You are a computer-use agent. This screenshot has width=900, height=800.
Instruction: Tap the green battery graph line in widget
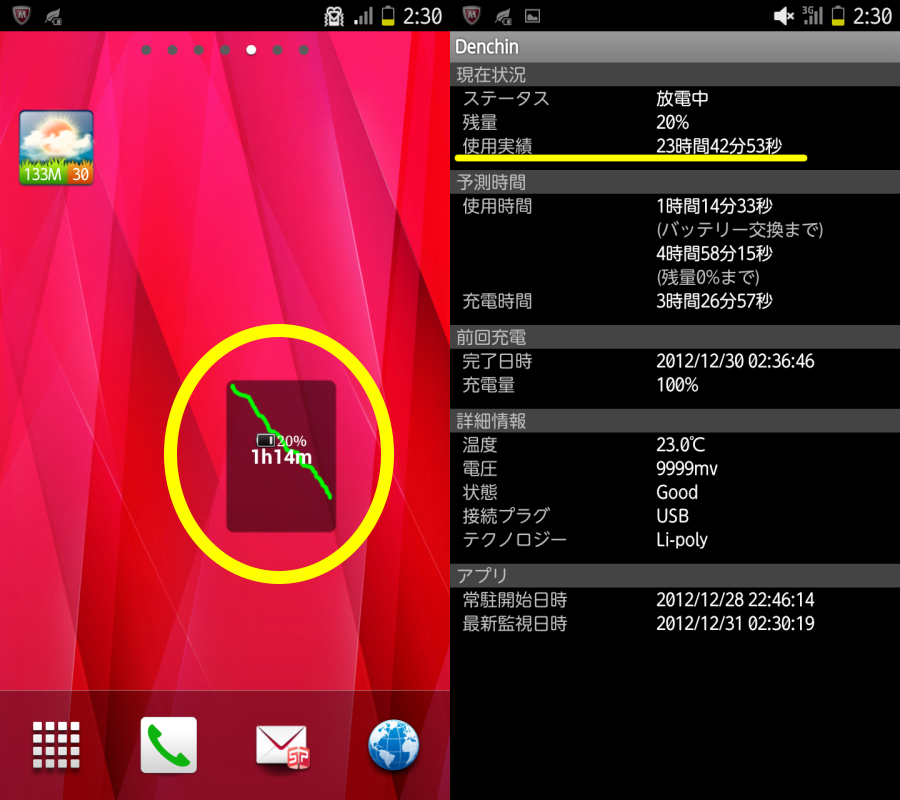(x=281, y=442)
